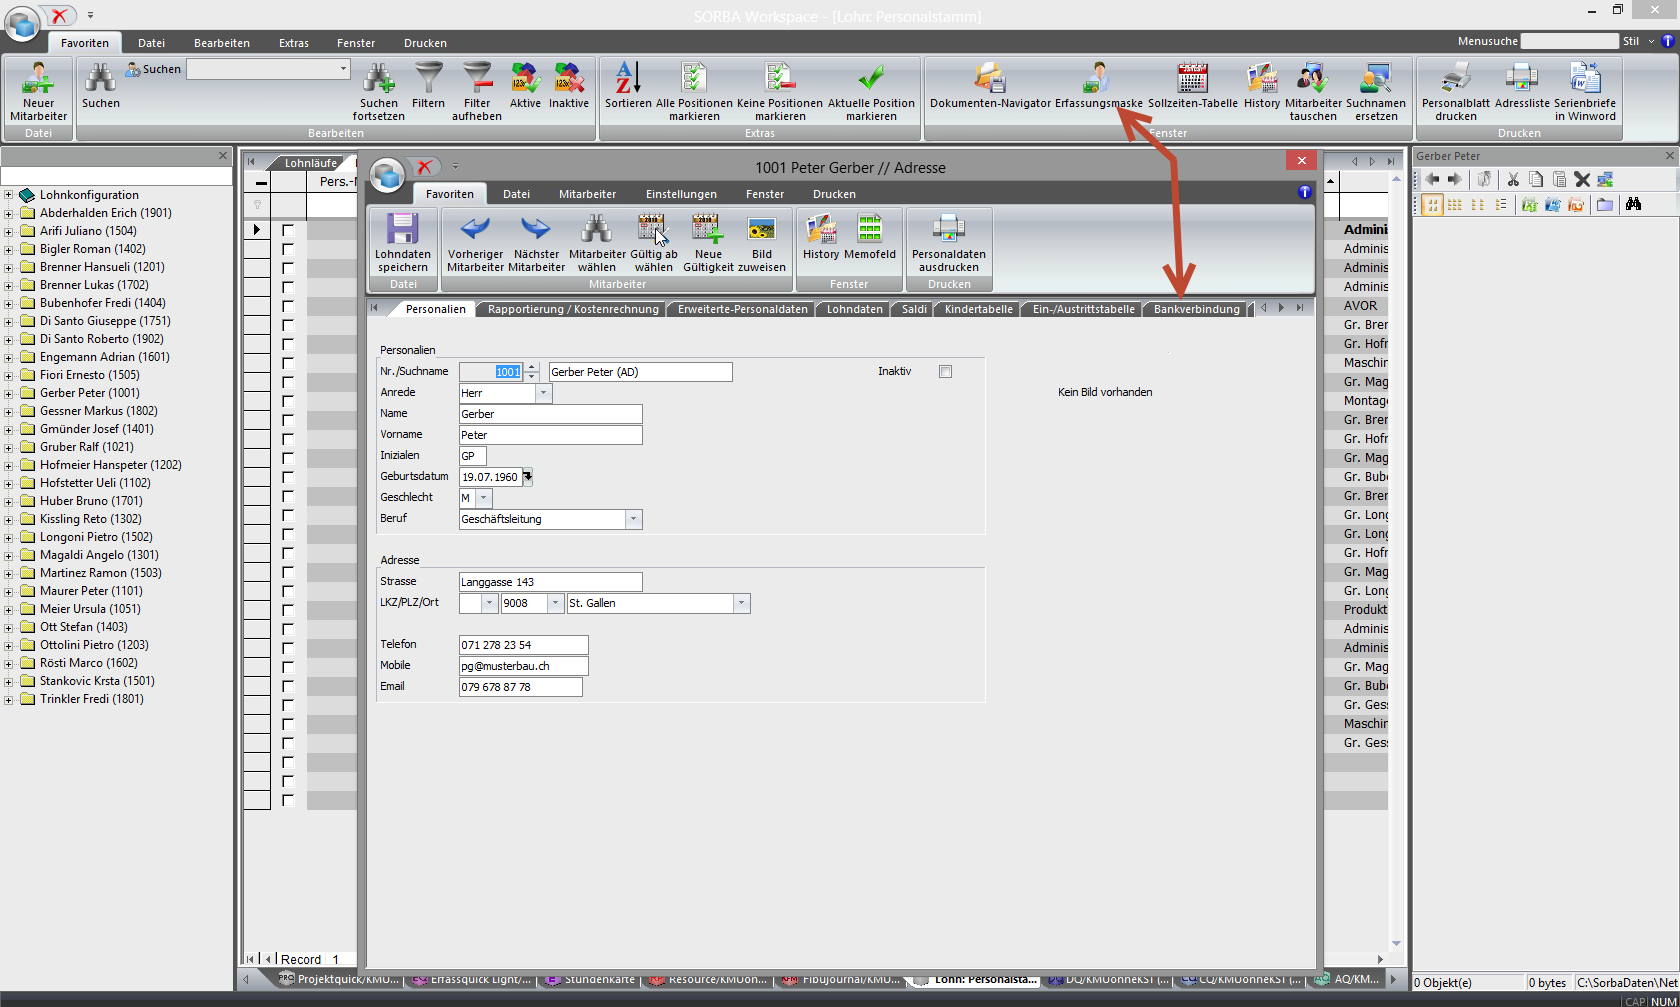The height and width of the screenshot is (1007, 1680).
Task: Click Personaldaten ausdrucken
Action: click(x=949, y=242)
